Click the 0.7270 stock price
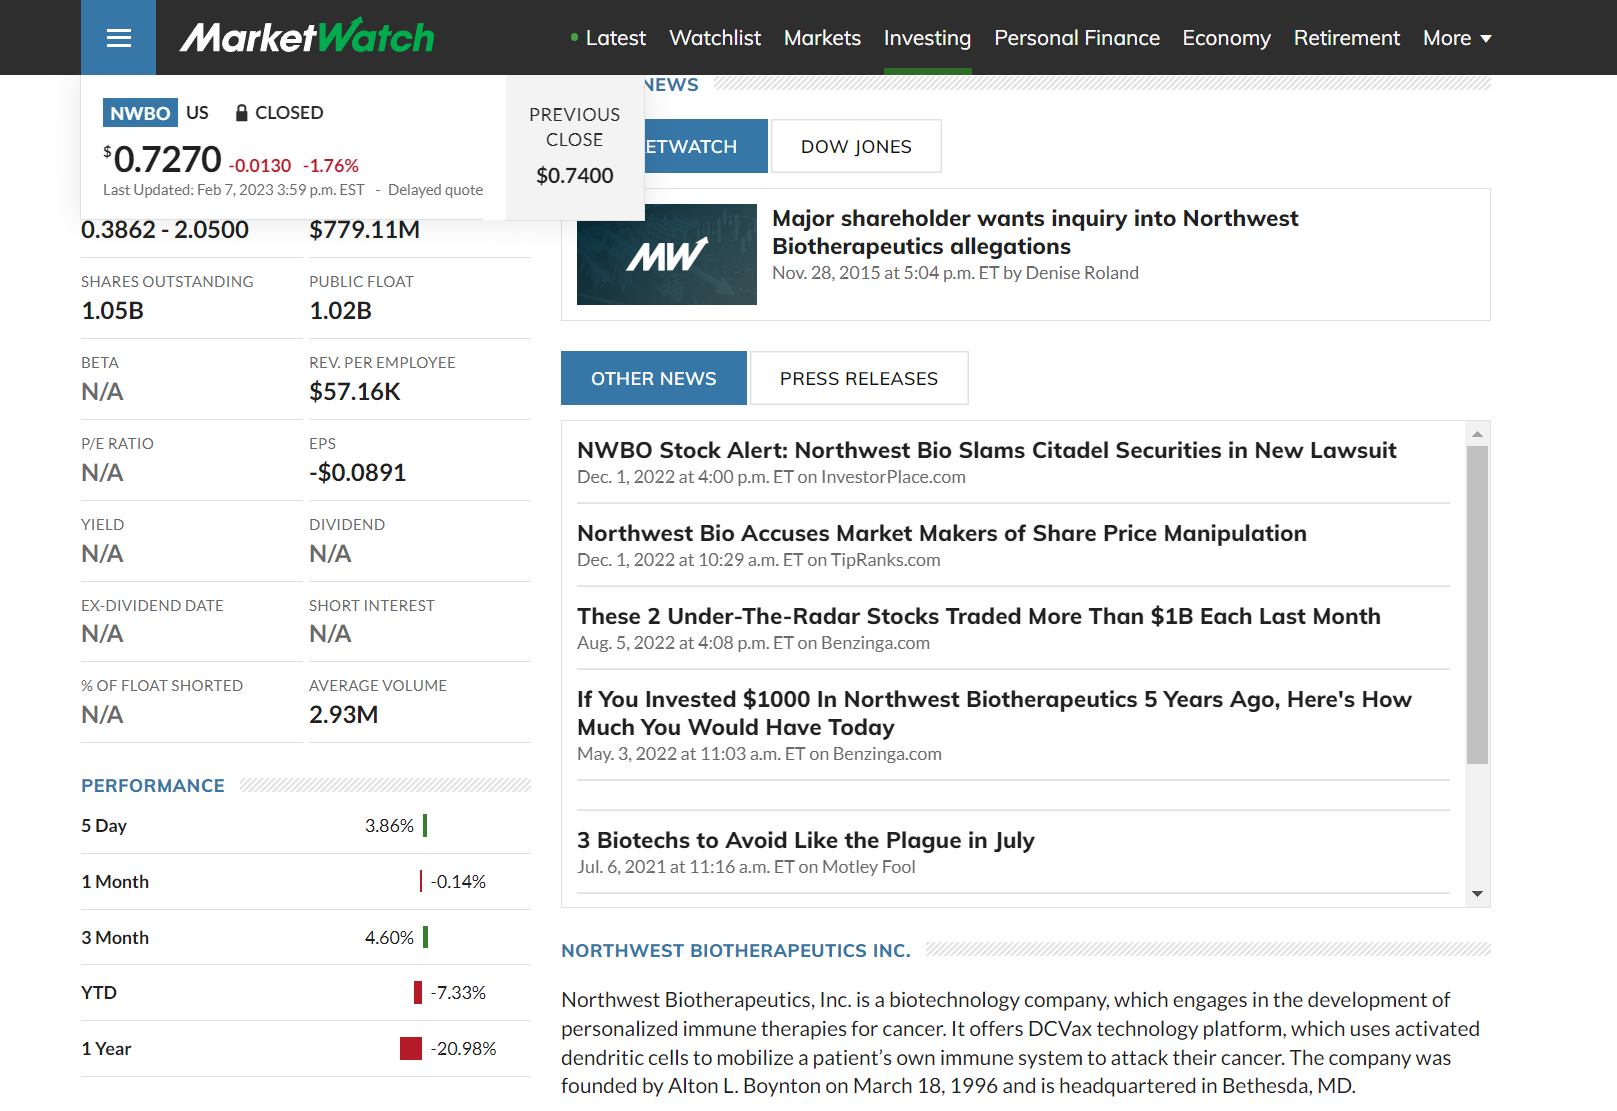The height and width of the screenshot is (1111, 1617). [x=167, y=159]
